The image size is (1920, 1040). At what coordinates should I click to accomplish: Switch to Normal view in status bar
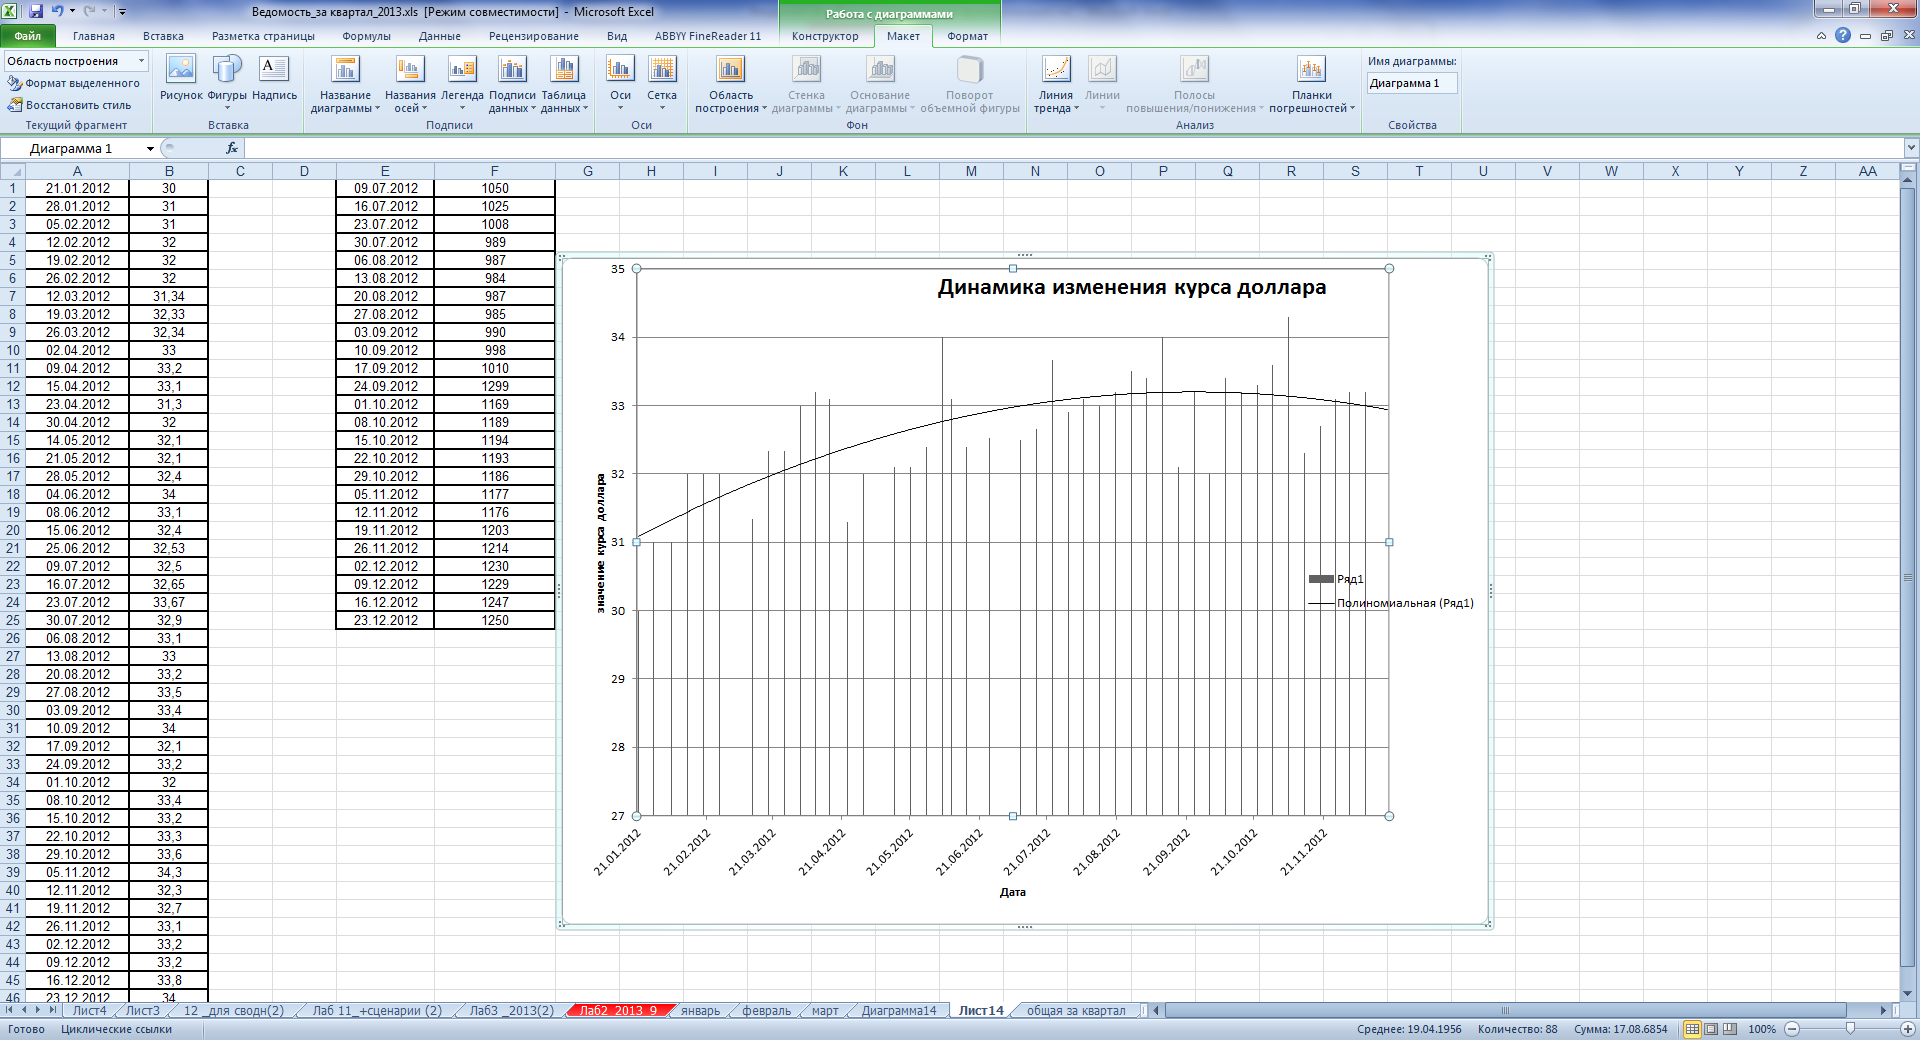1692,1029
